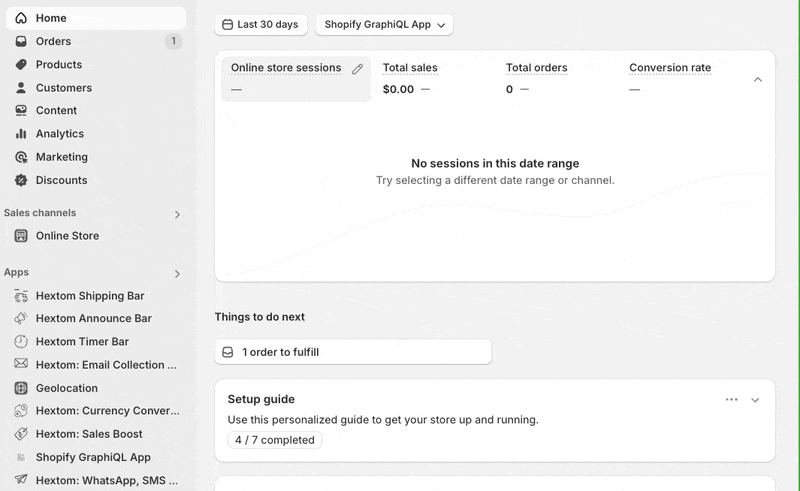This screenshot has height=491, width=800.
Task: Click the 1 order to fulfill button
Action: 353,352
